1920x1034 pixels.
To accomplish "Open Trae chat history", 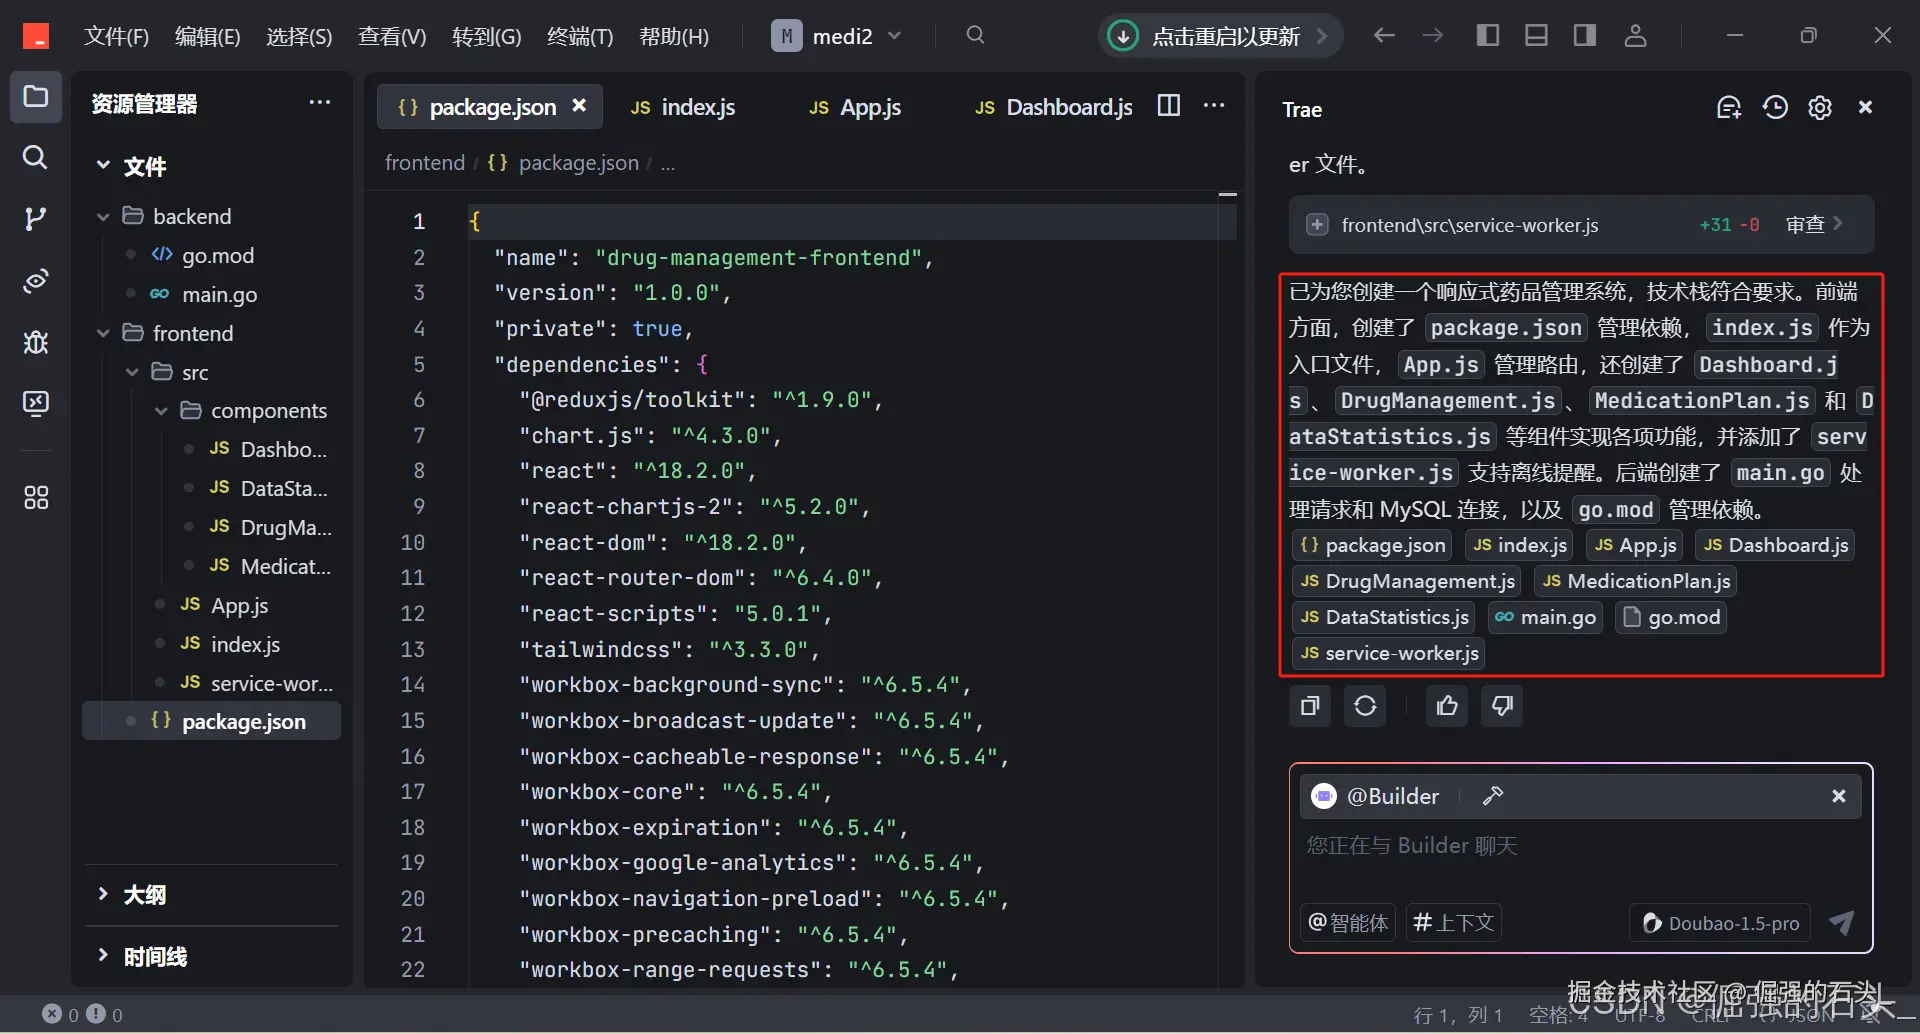I will click(x=1775, y=108).
